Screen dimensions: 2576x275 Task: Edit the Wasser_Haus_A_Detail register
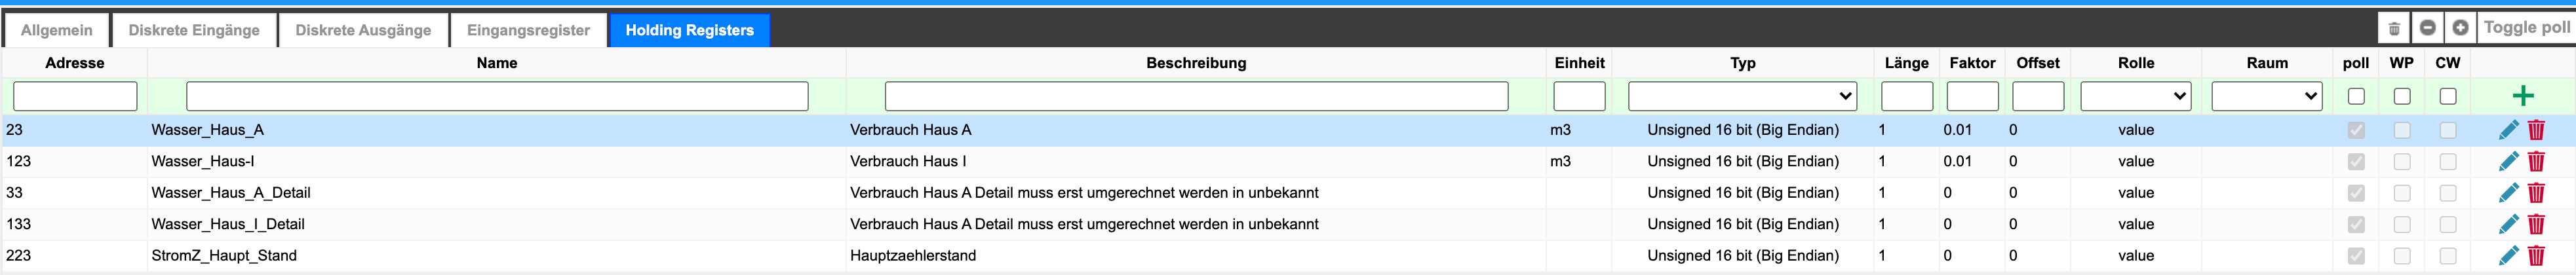(x=2508, y=193)
